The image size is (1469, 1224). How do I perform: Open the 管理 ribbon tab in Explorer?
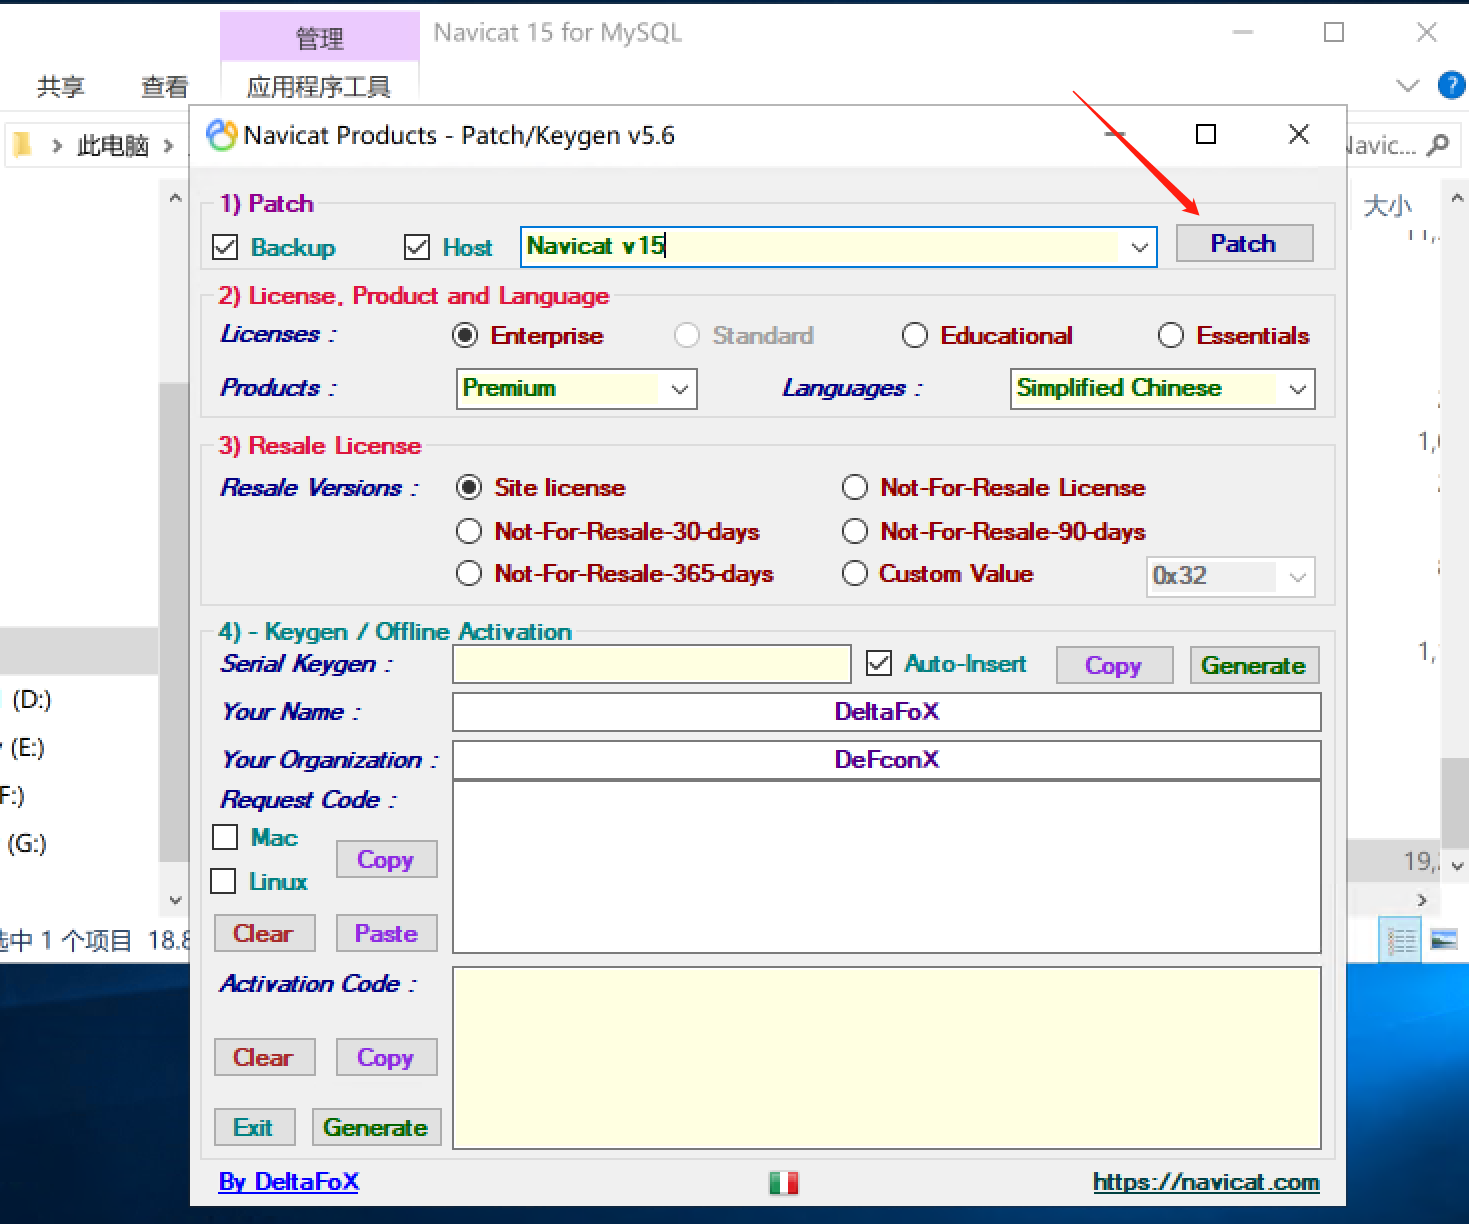320,38
